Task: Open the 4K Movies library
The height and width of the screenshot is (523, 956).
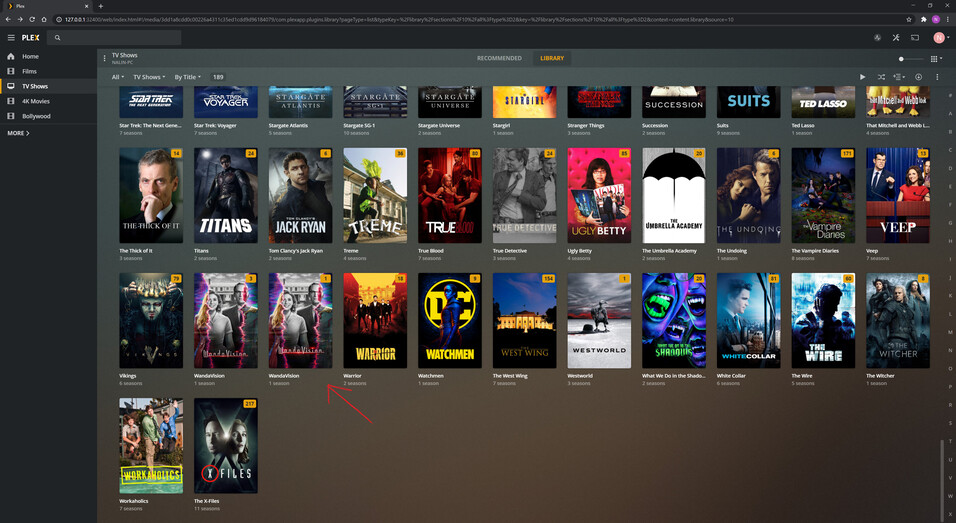Action: coord(49,101)
